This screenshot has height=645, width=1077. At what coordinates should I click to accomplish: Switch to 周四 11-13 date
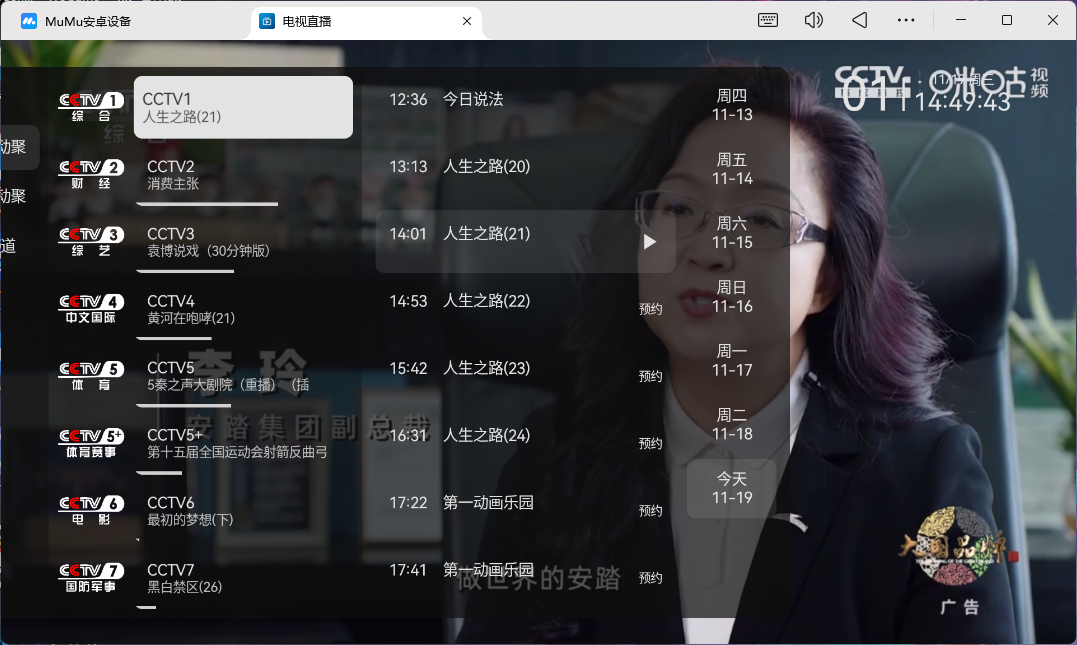click(x=732, y=105)
